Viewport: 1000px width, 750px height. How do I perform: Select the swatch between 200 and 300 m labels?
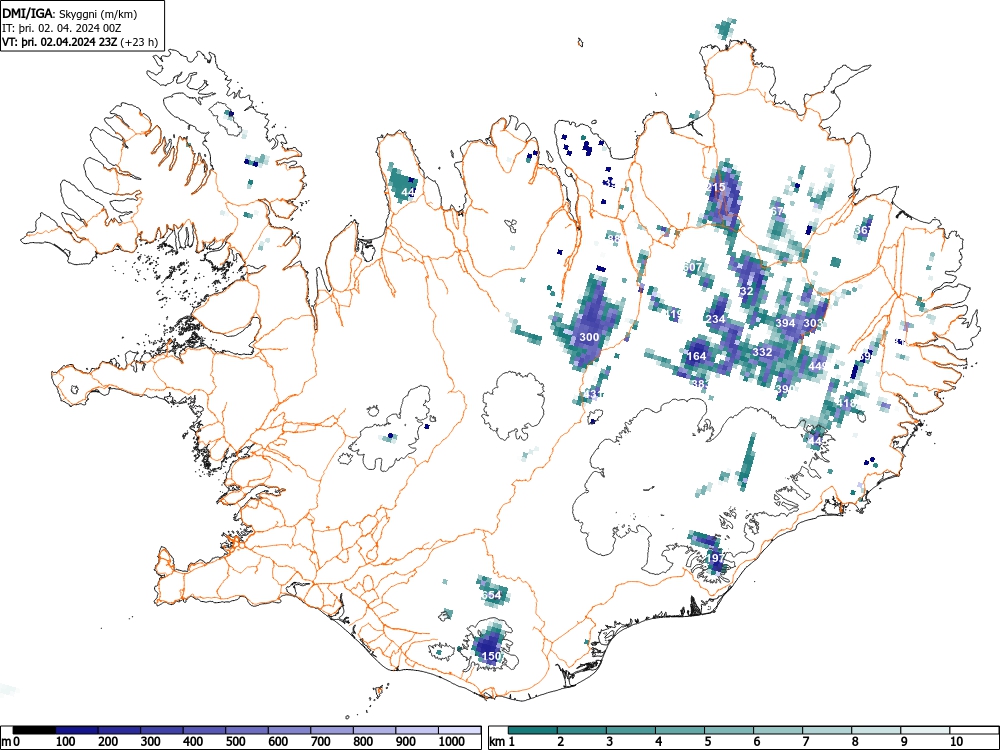(x=119, y=730)
